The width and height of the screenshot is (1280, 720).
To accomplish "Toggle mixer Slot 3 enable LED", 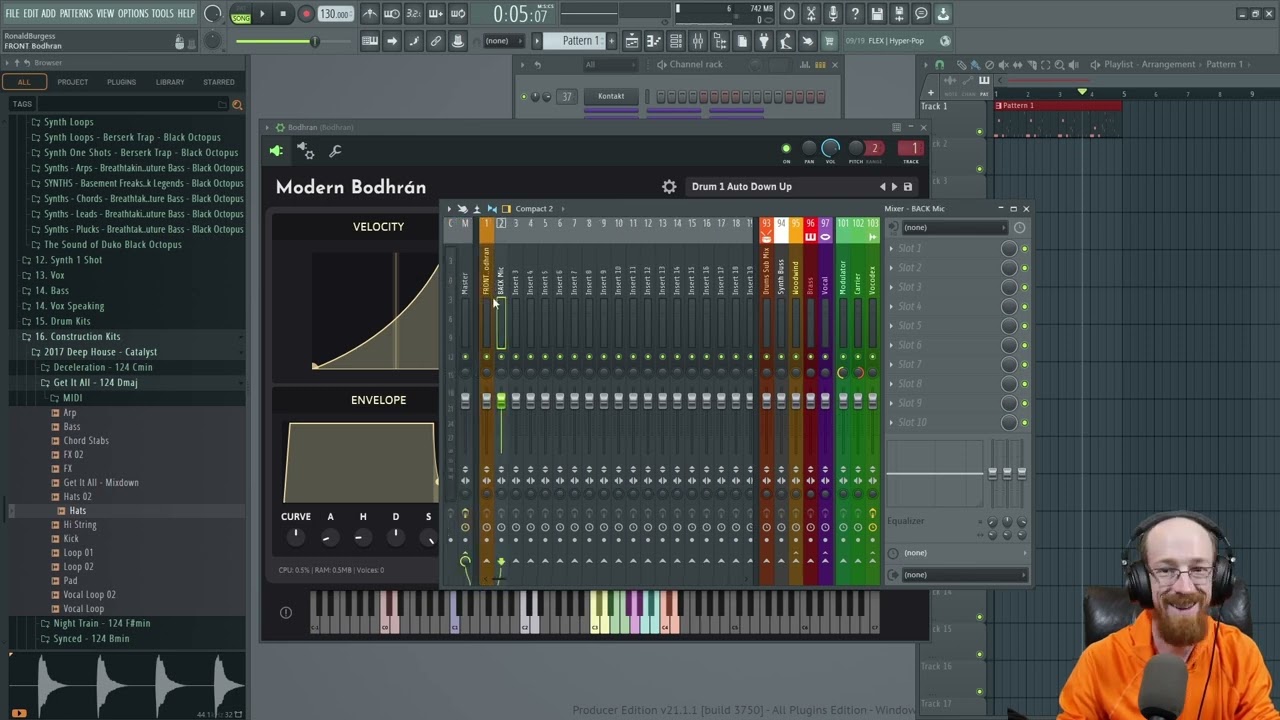I will [1024, 287].
